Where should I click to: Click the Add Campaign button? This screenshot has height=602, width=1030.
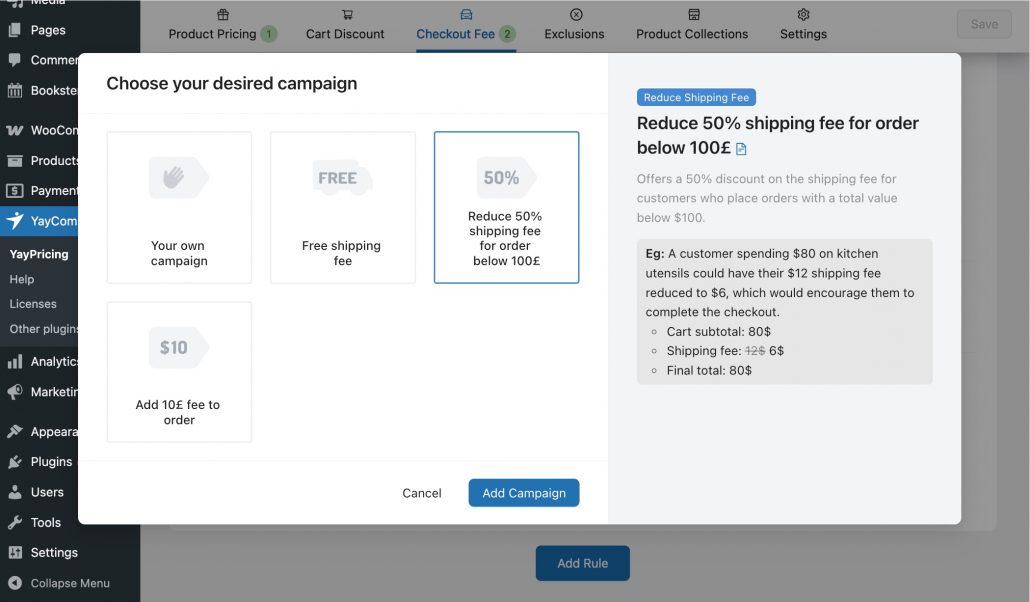(x=524, y=493)
